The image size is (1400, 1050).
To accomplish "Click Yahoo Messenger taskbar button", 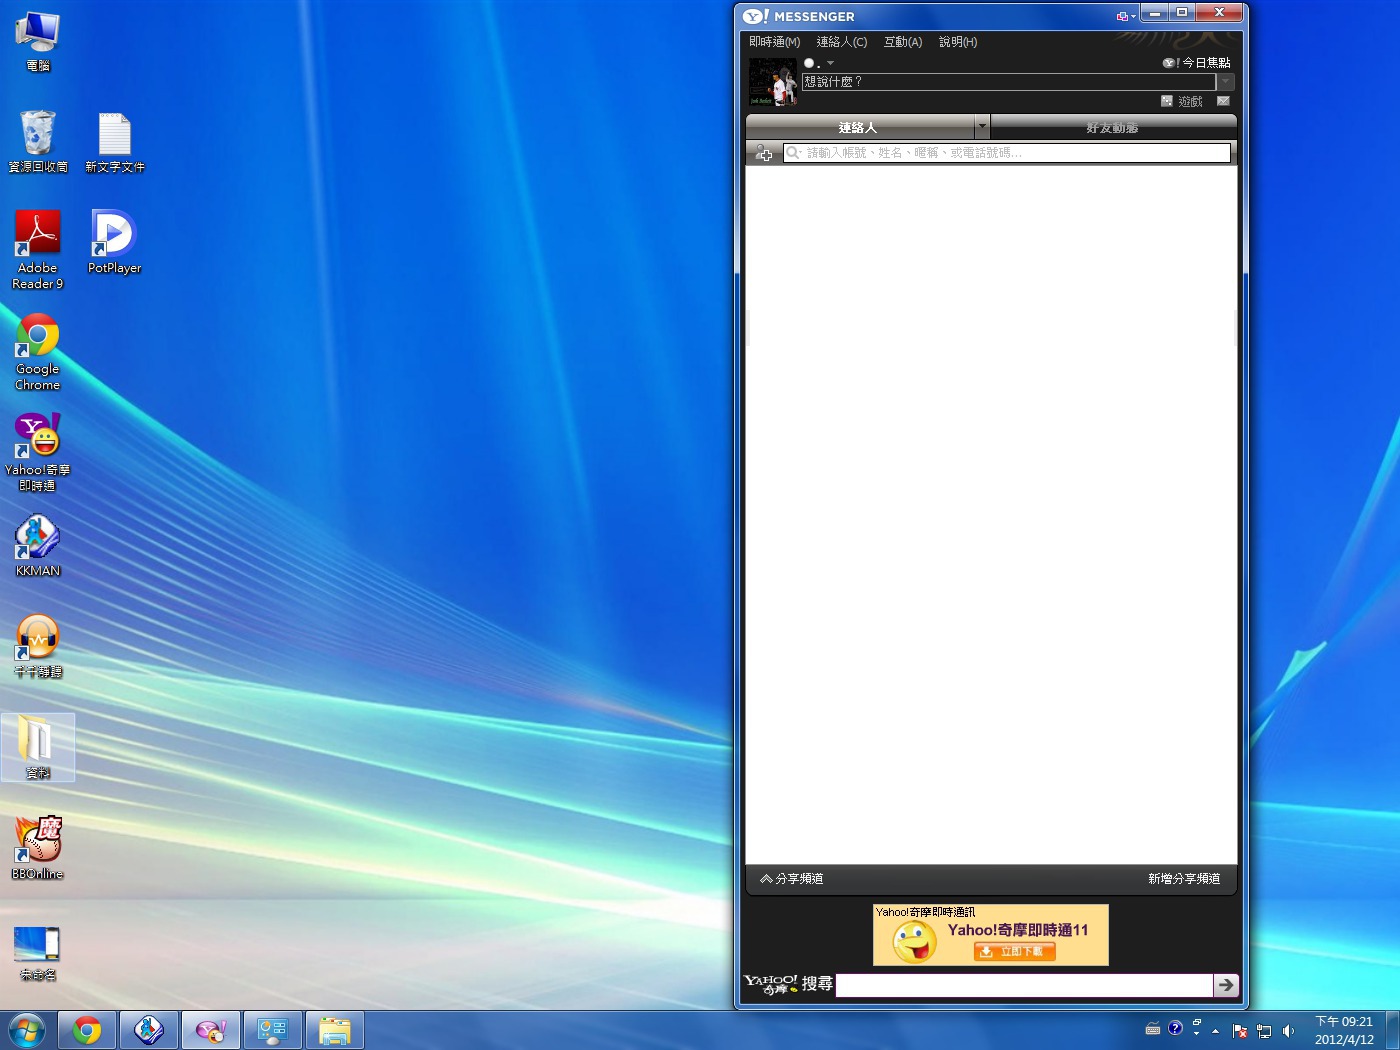I will point(211,1030).
